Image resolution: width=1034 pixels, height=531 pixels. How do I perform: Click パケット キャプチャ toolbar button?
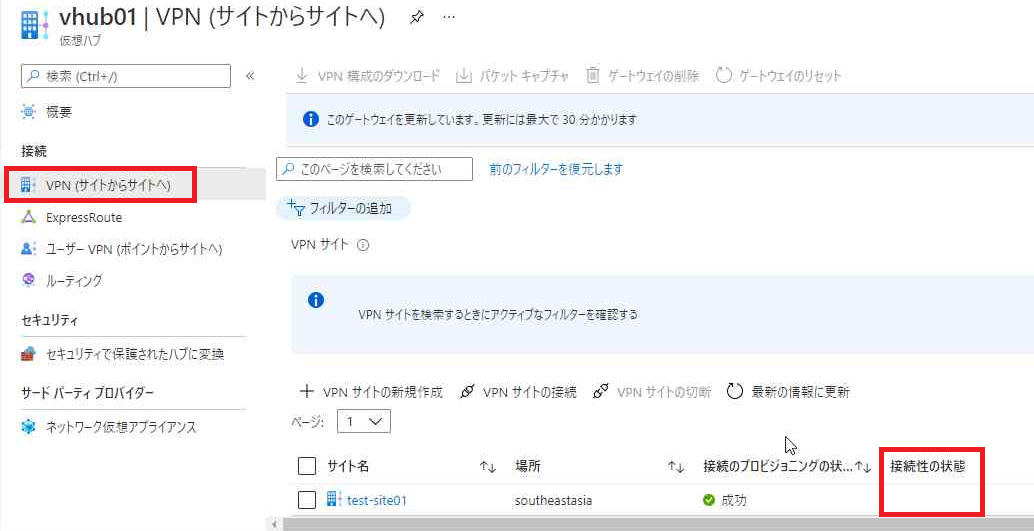pyautogui.click(x=513, y=75)
